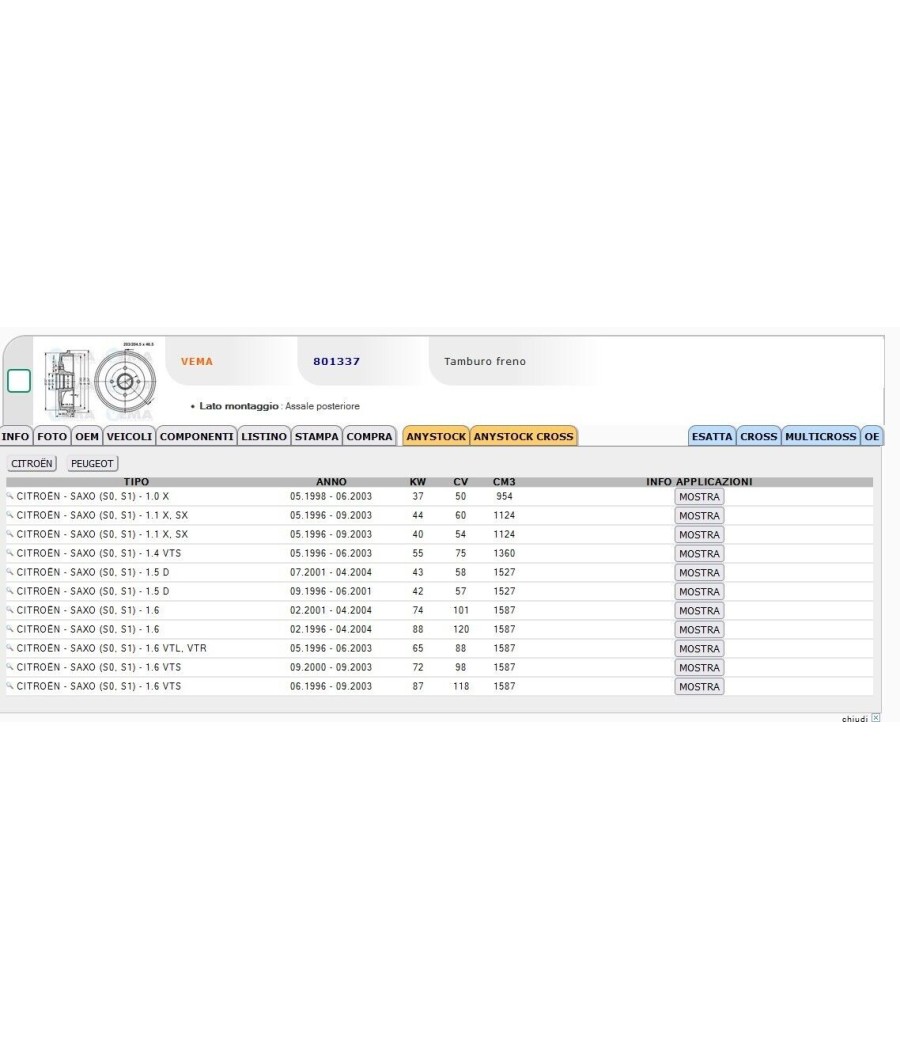This screenshot has width=900, height=1050.
Task: Click magnifier icon beside Saxo 1.1 X, SX 40 kW
Action: tap(10, 534)
